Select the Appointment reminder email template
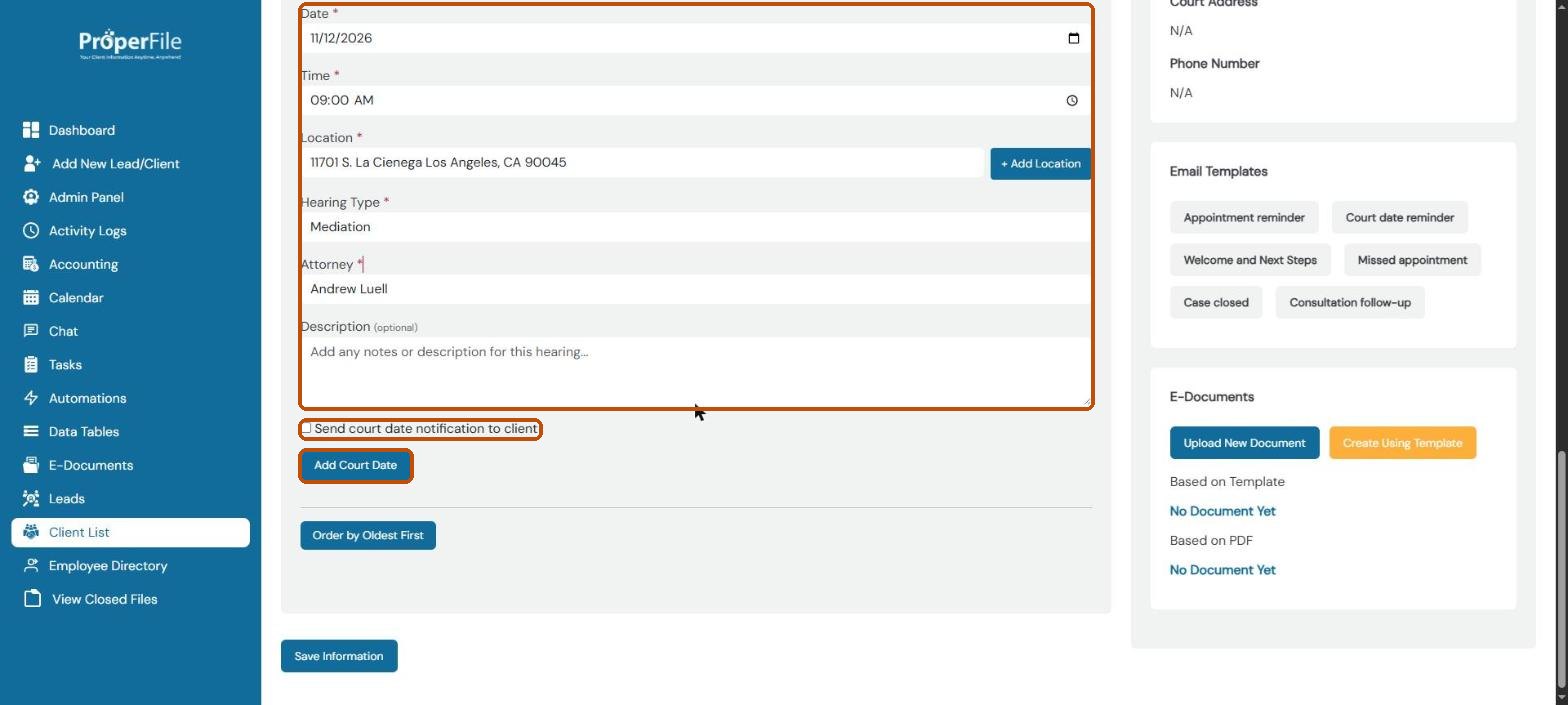Viewport: 1568px width, 705px height. [x=1244, y=218]
